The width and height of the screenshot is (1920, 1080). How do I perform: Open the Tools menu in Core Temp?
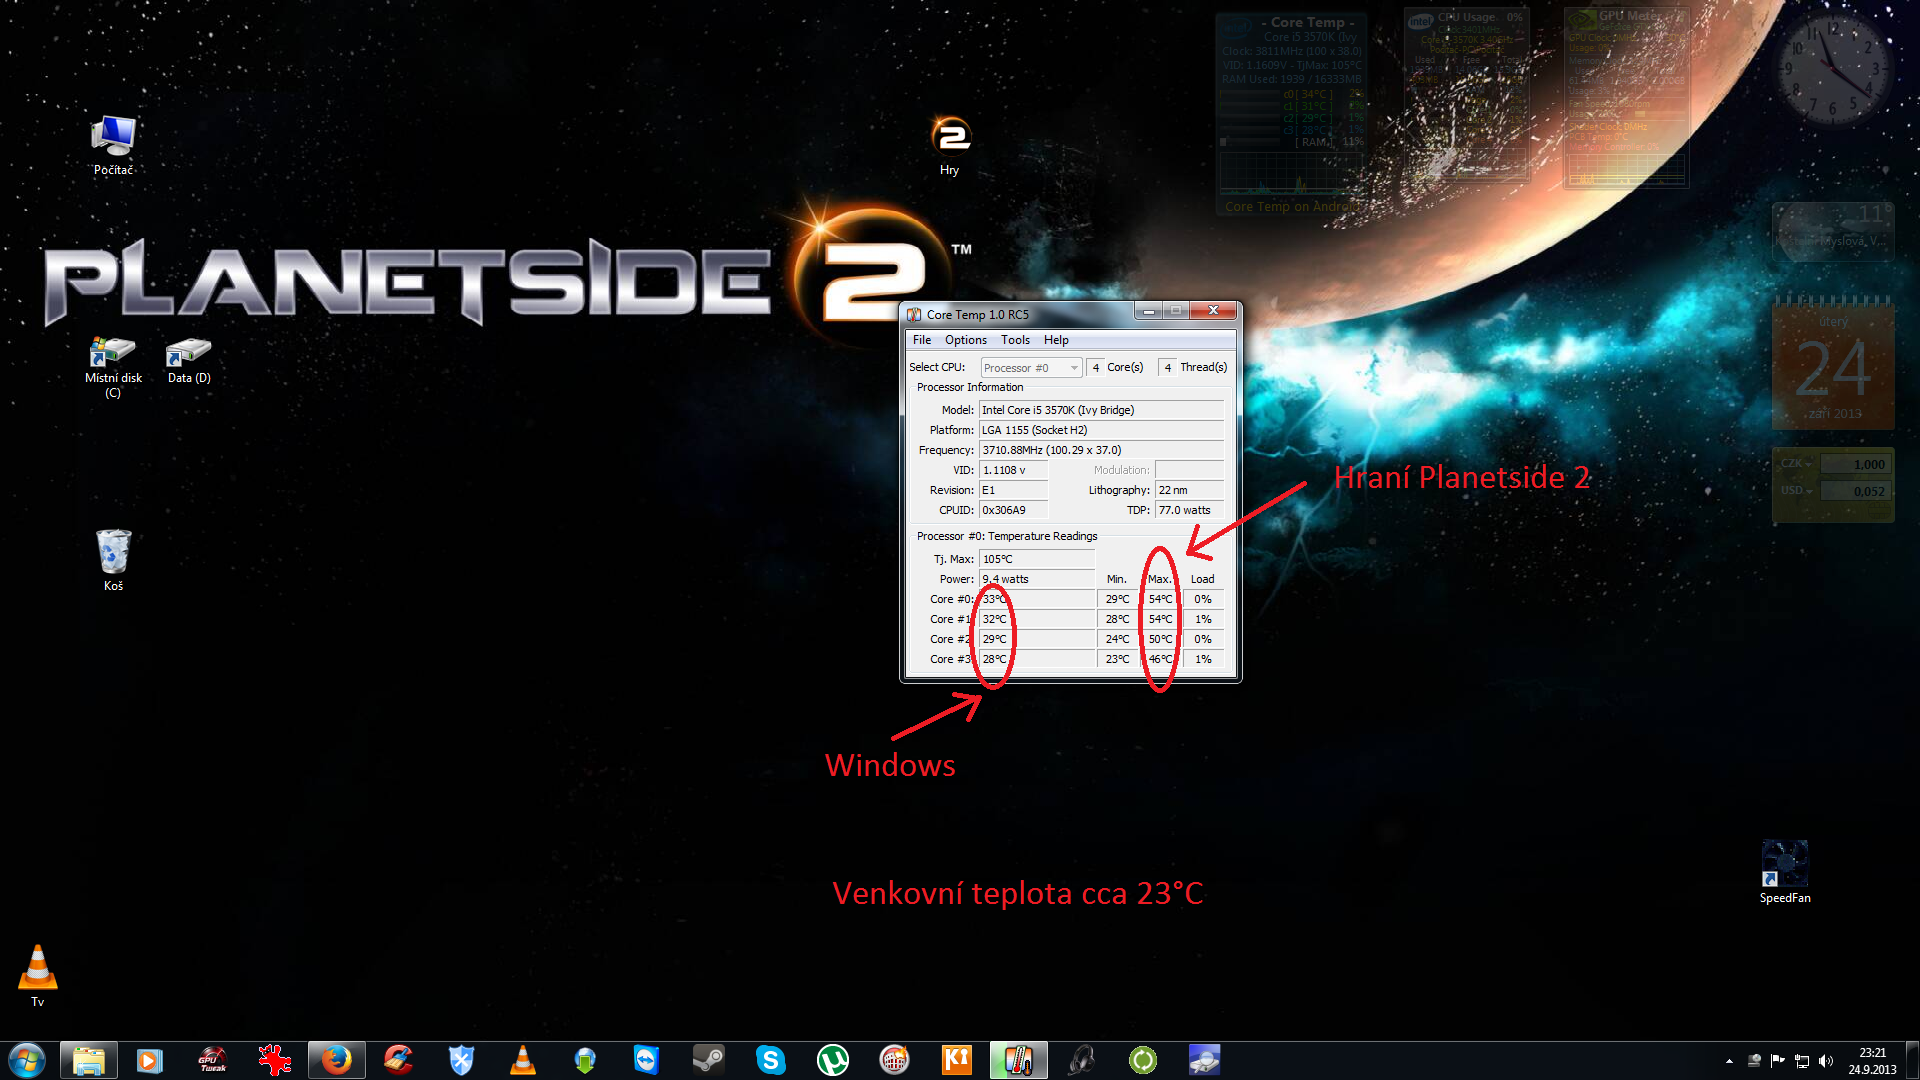[1015, 340]
